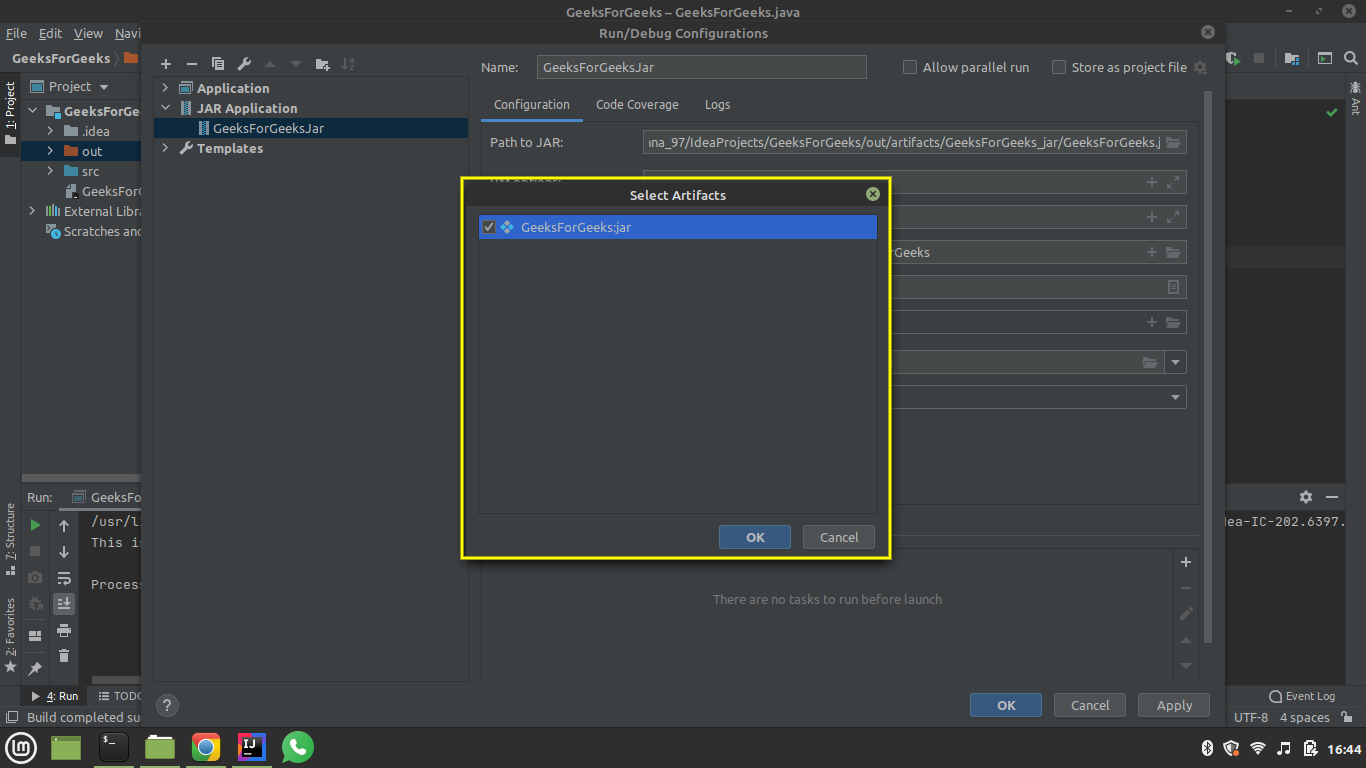Screen dimensions: 1366x768
Task: Expand the src folder
Action: click(51, 171)
